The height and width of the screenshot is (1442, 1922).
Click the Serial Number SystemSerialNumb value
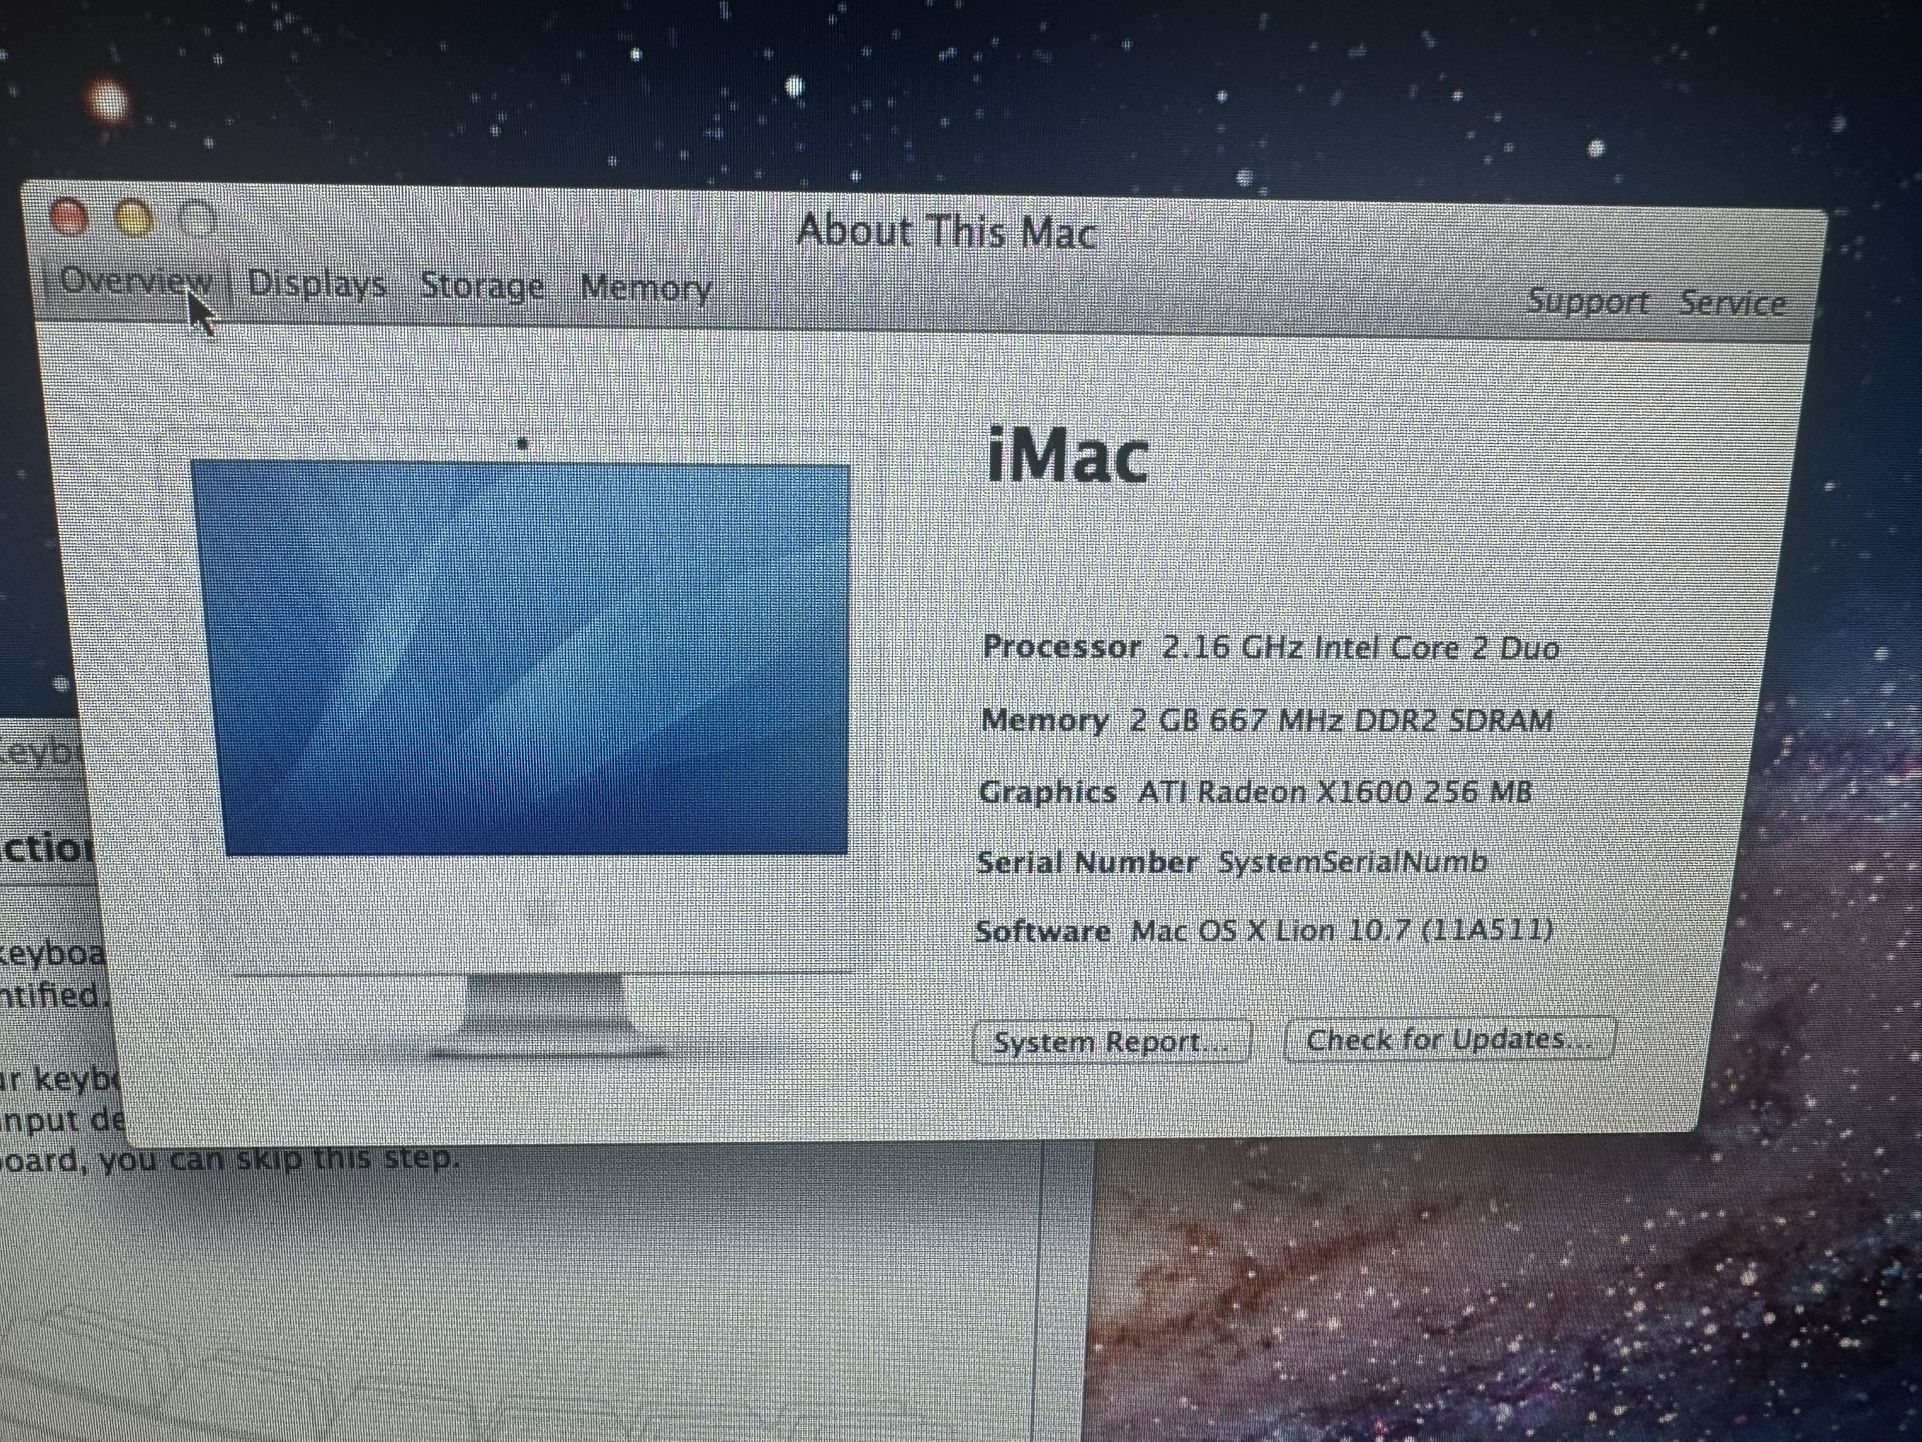(1352, 862)
